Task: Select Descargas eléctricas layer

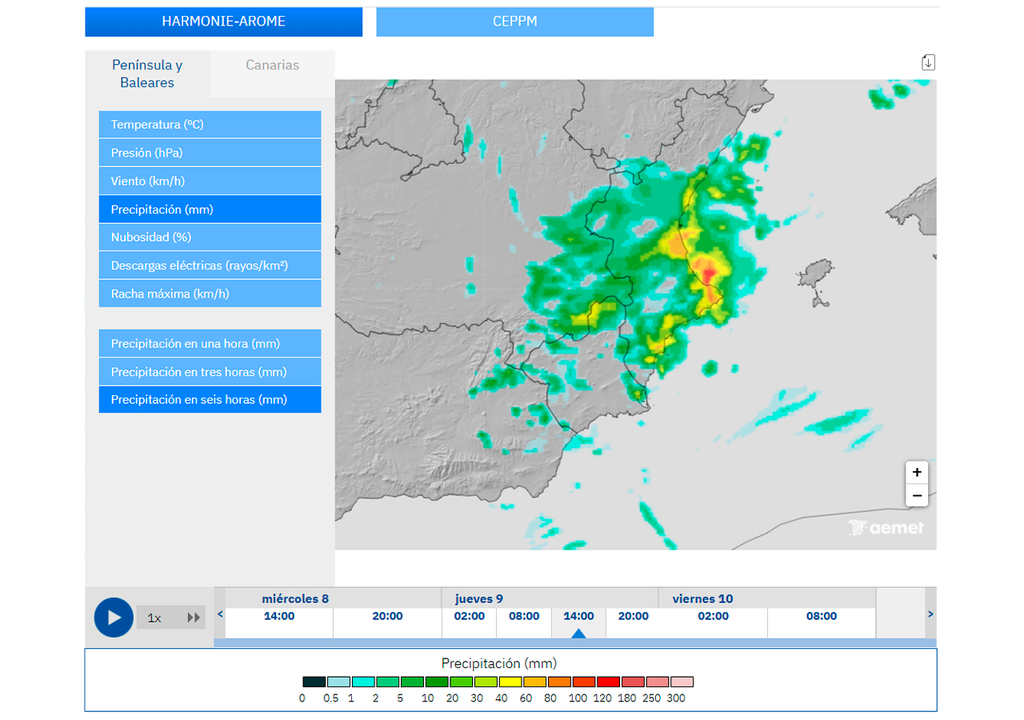Action: pyautogui.click(x=210, y=265)
